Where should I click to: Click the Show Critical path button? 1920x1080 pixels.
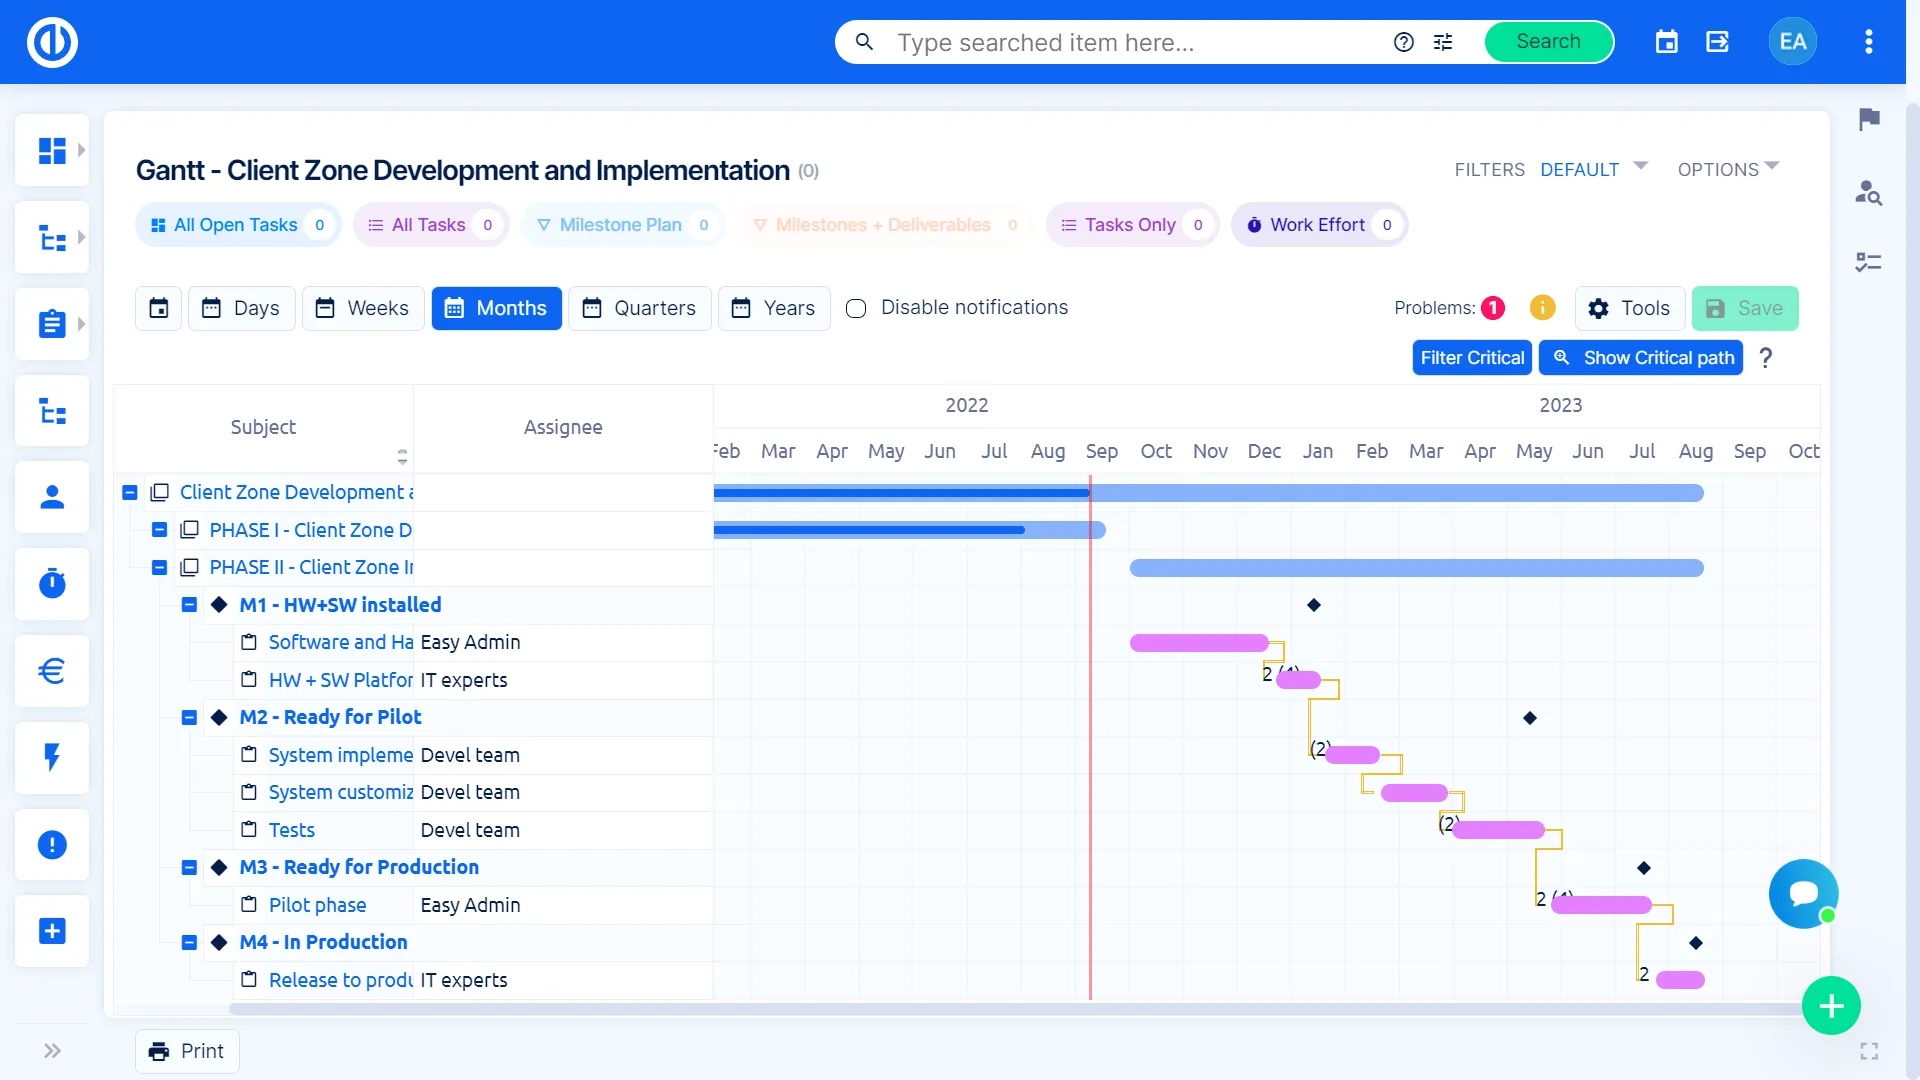tap(1640, 358)
